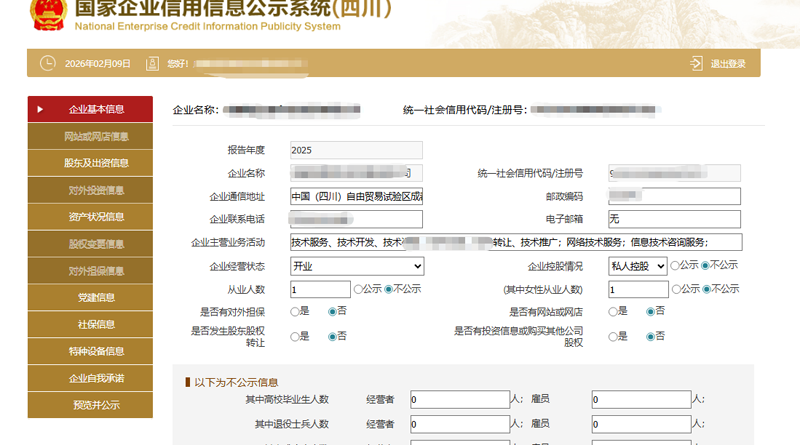This screenshot has height=445, width=800.
Task: Click the 电子邮箱 field showing 无
Action: [674, 219]
